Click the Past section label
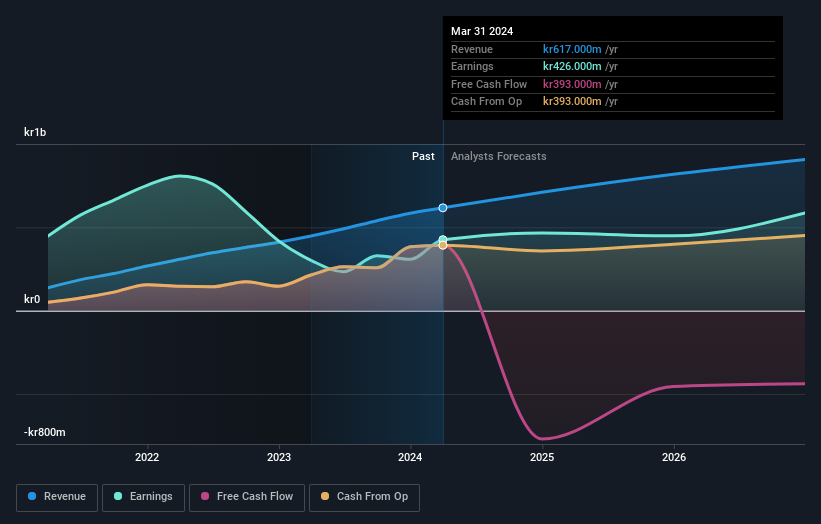821x524 pixels. point(423,156)
